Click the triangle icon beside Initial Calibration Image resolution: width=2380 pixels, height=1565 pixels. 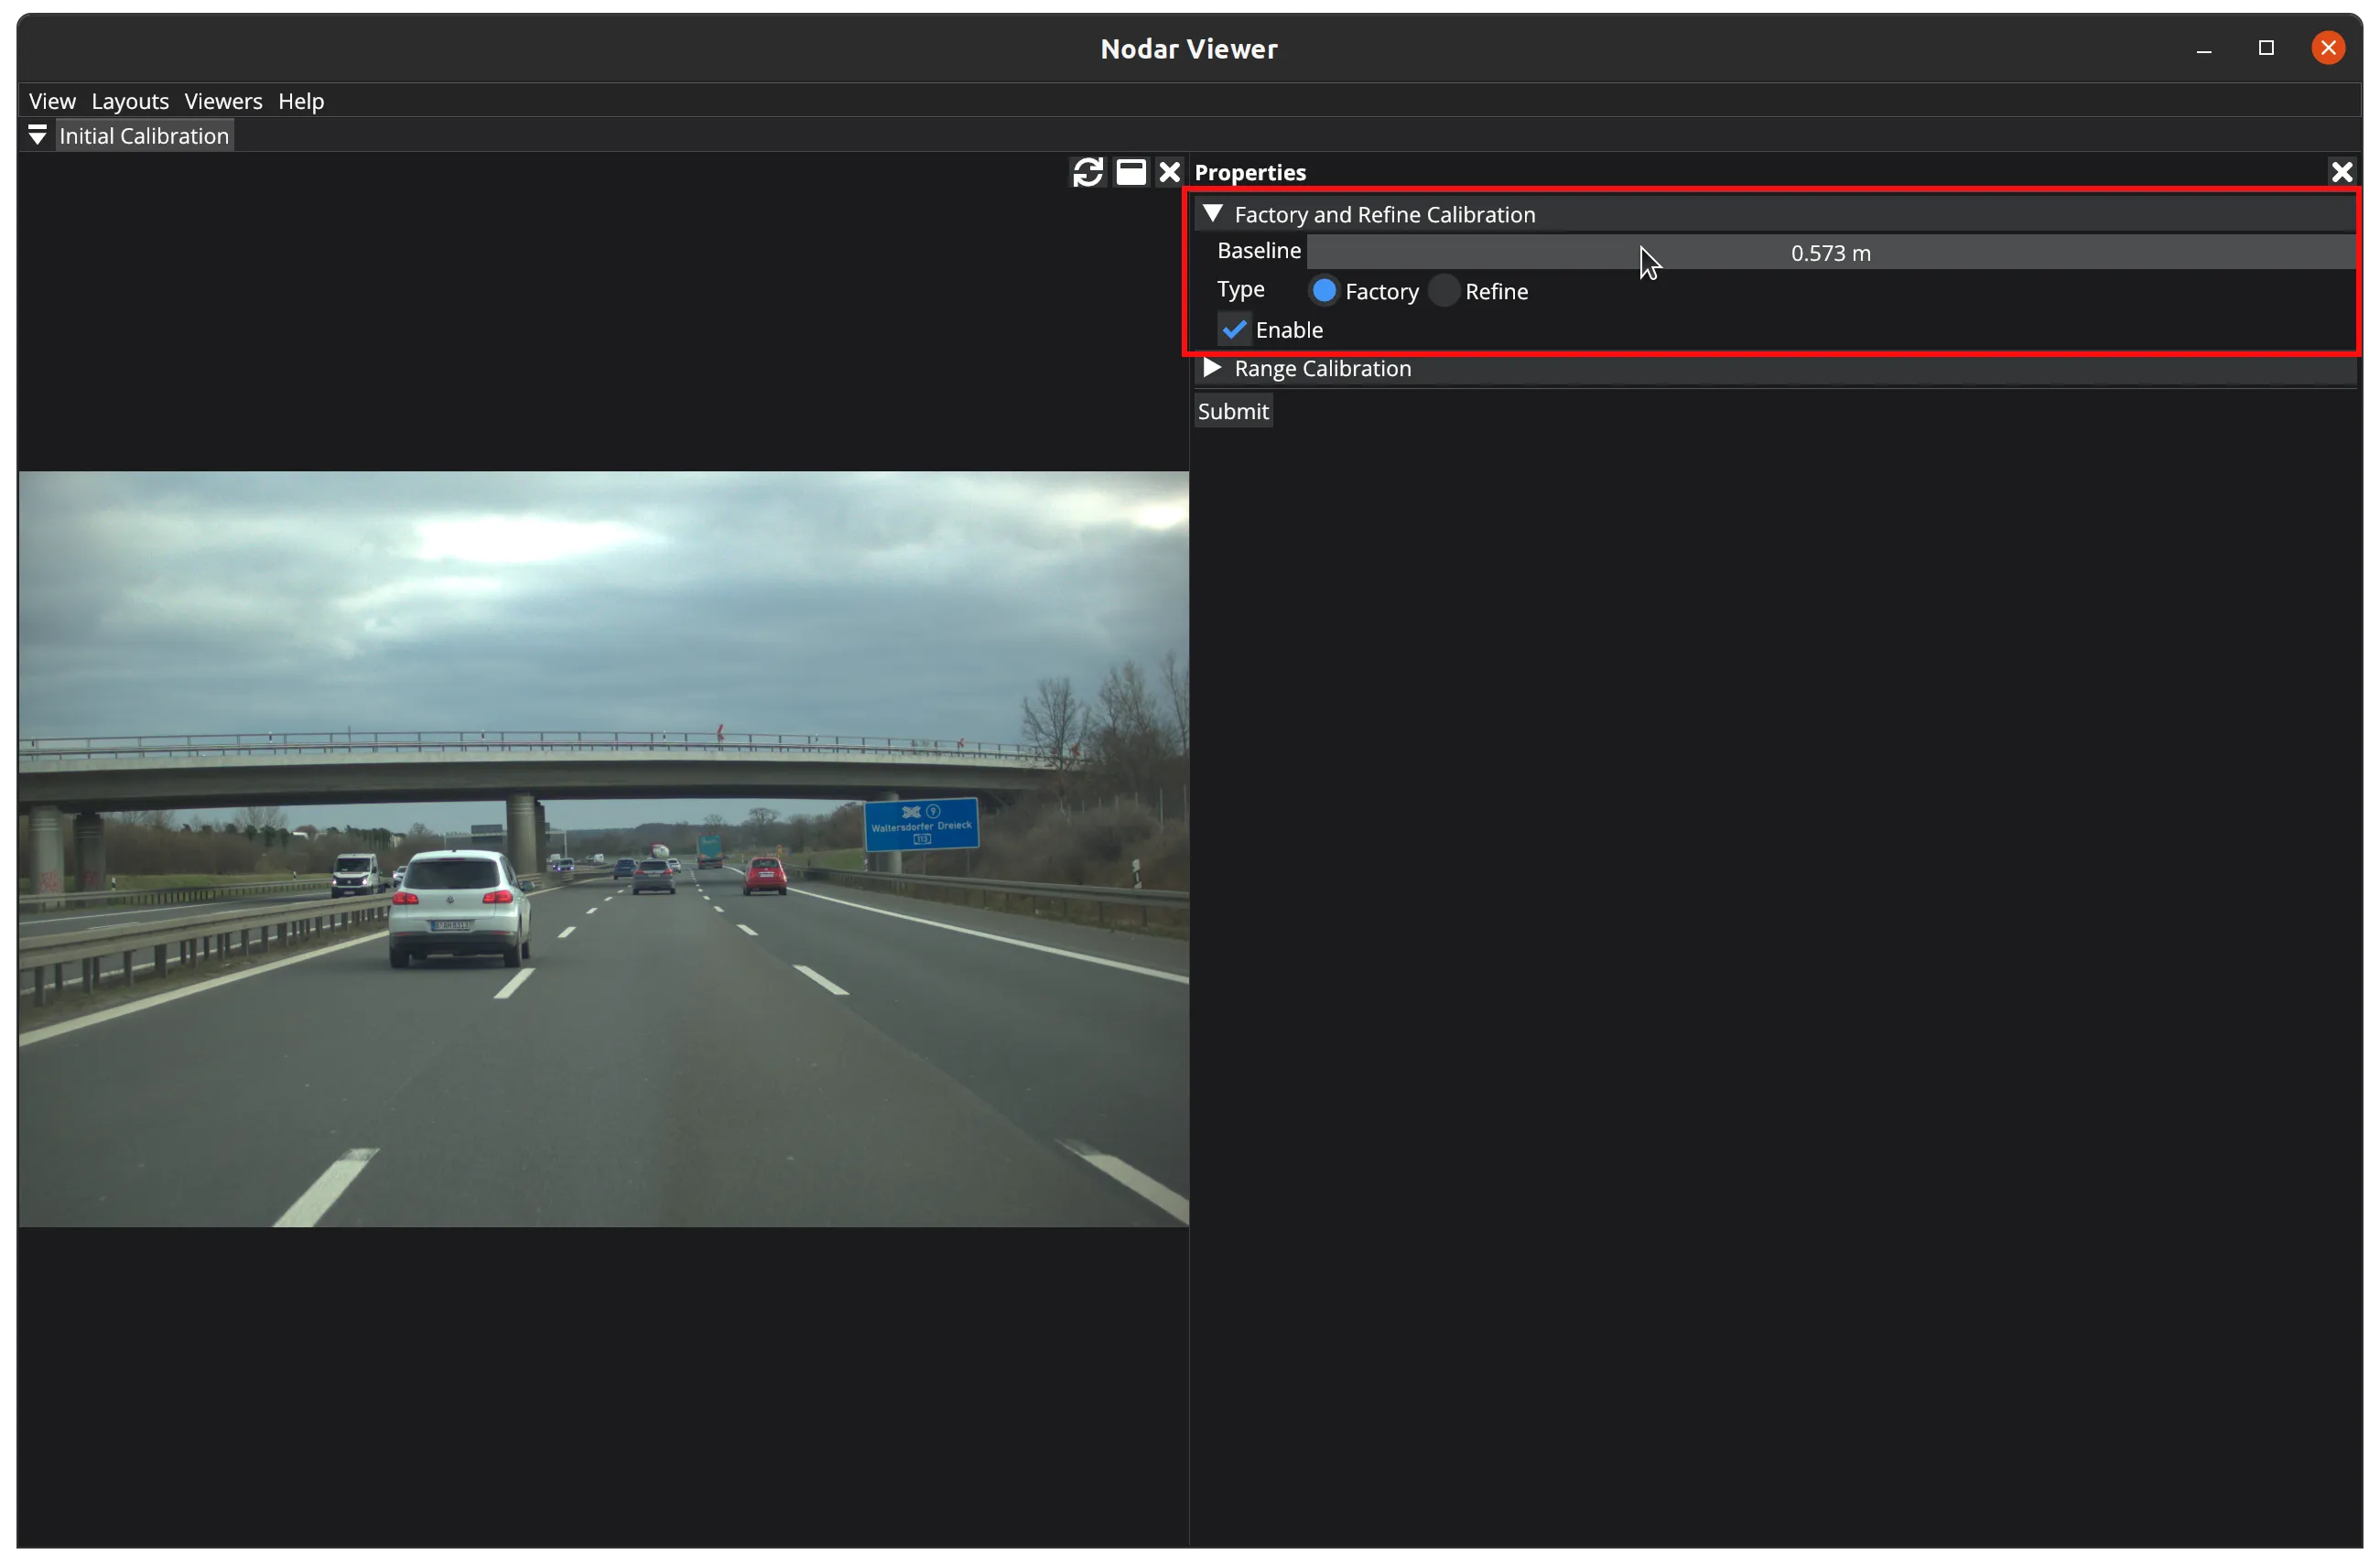pyautogui.click(x=37, y=135)
